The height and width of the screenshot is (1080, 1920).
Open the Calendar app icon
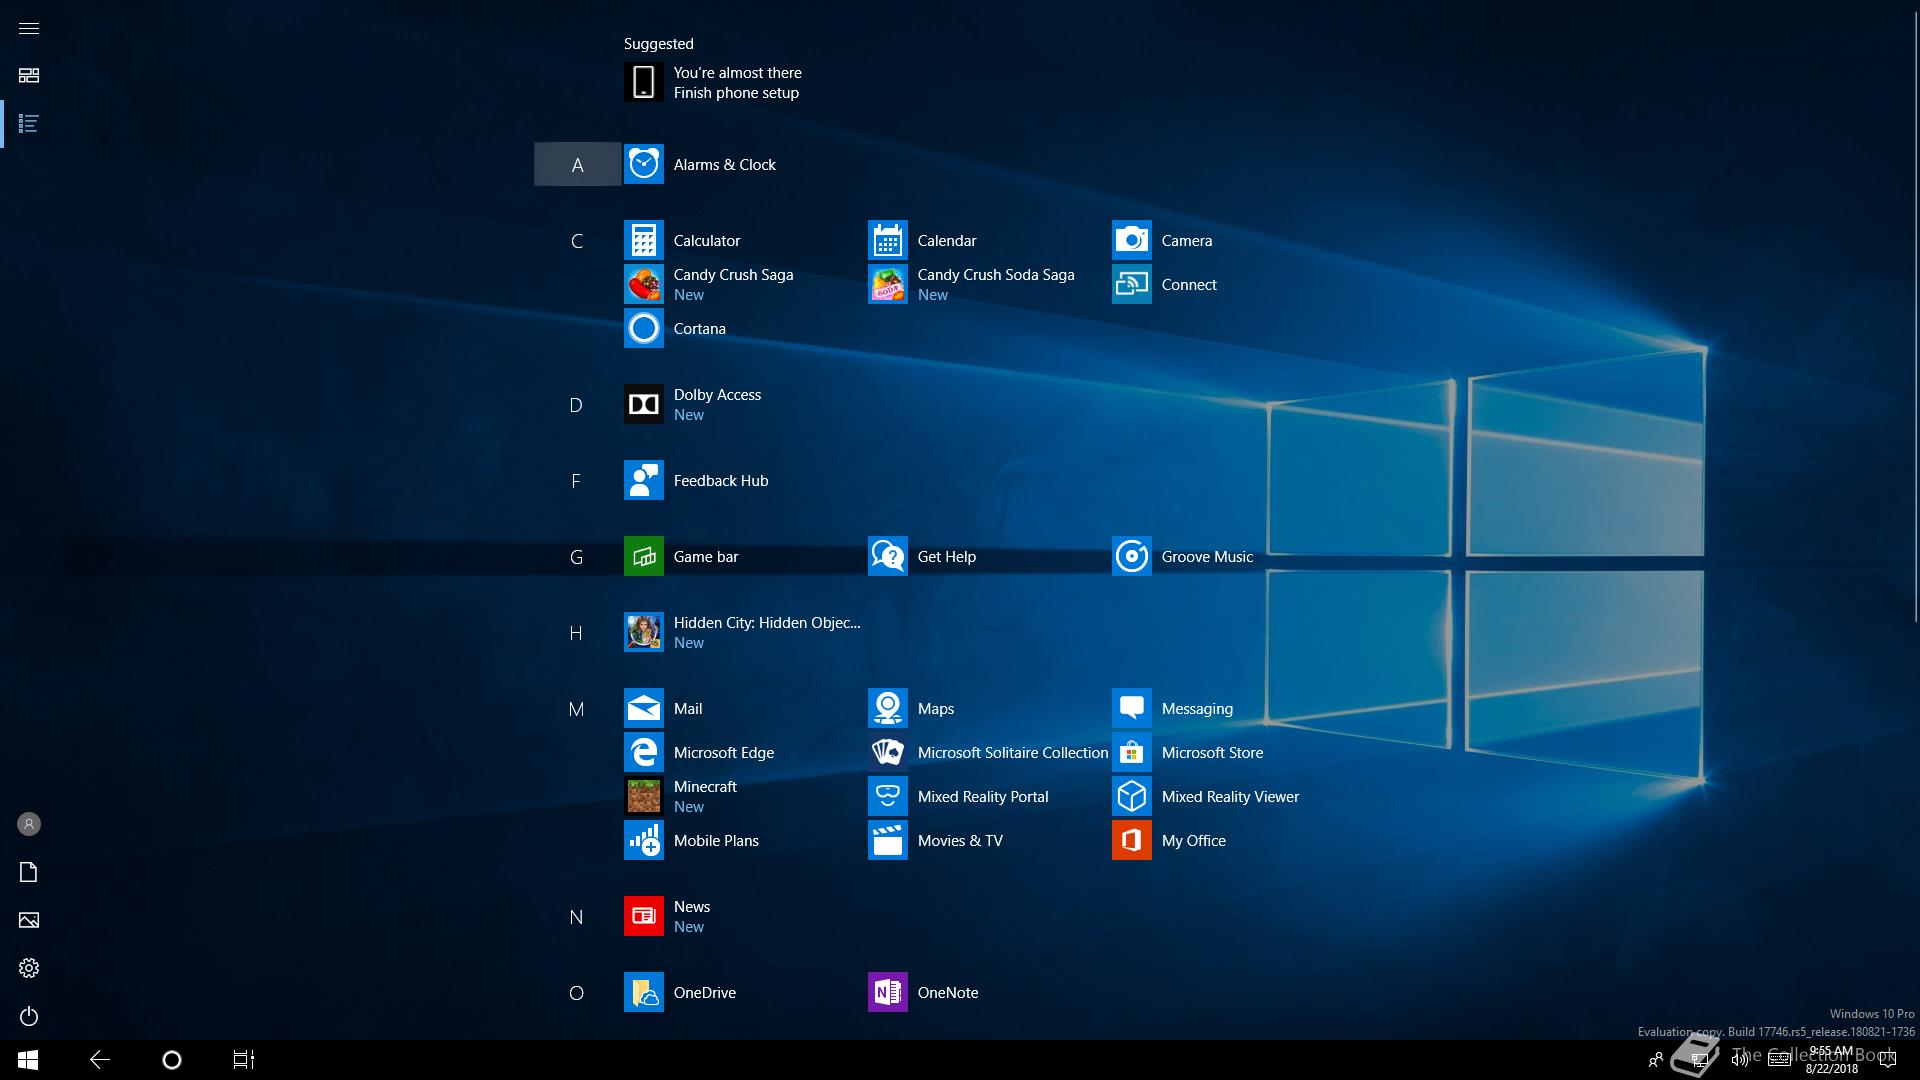(x=887, y=240)
